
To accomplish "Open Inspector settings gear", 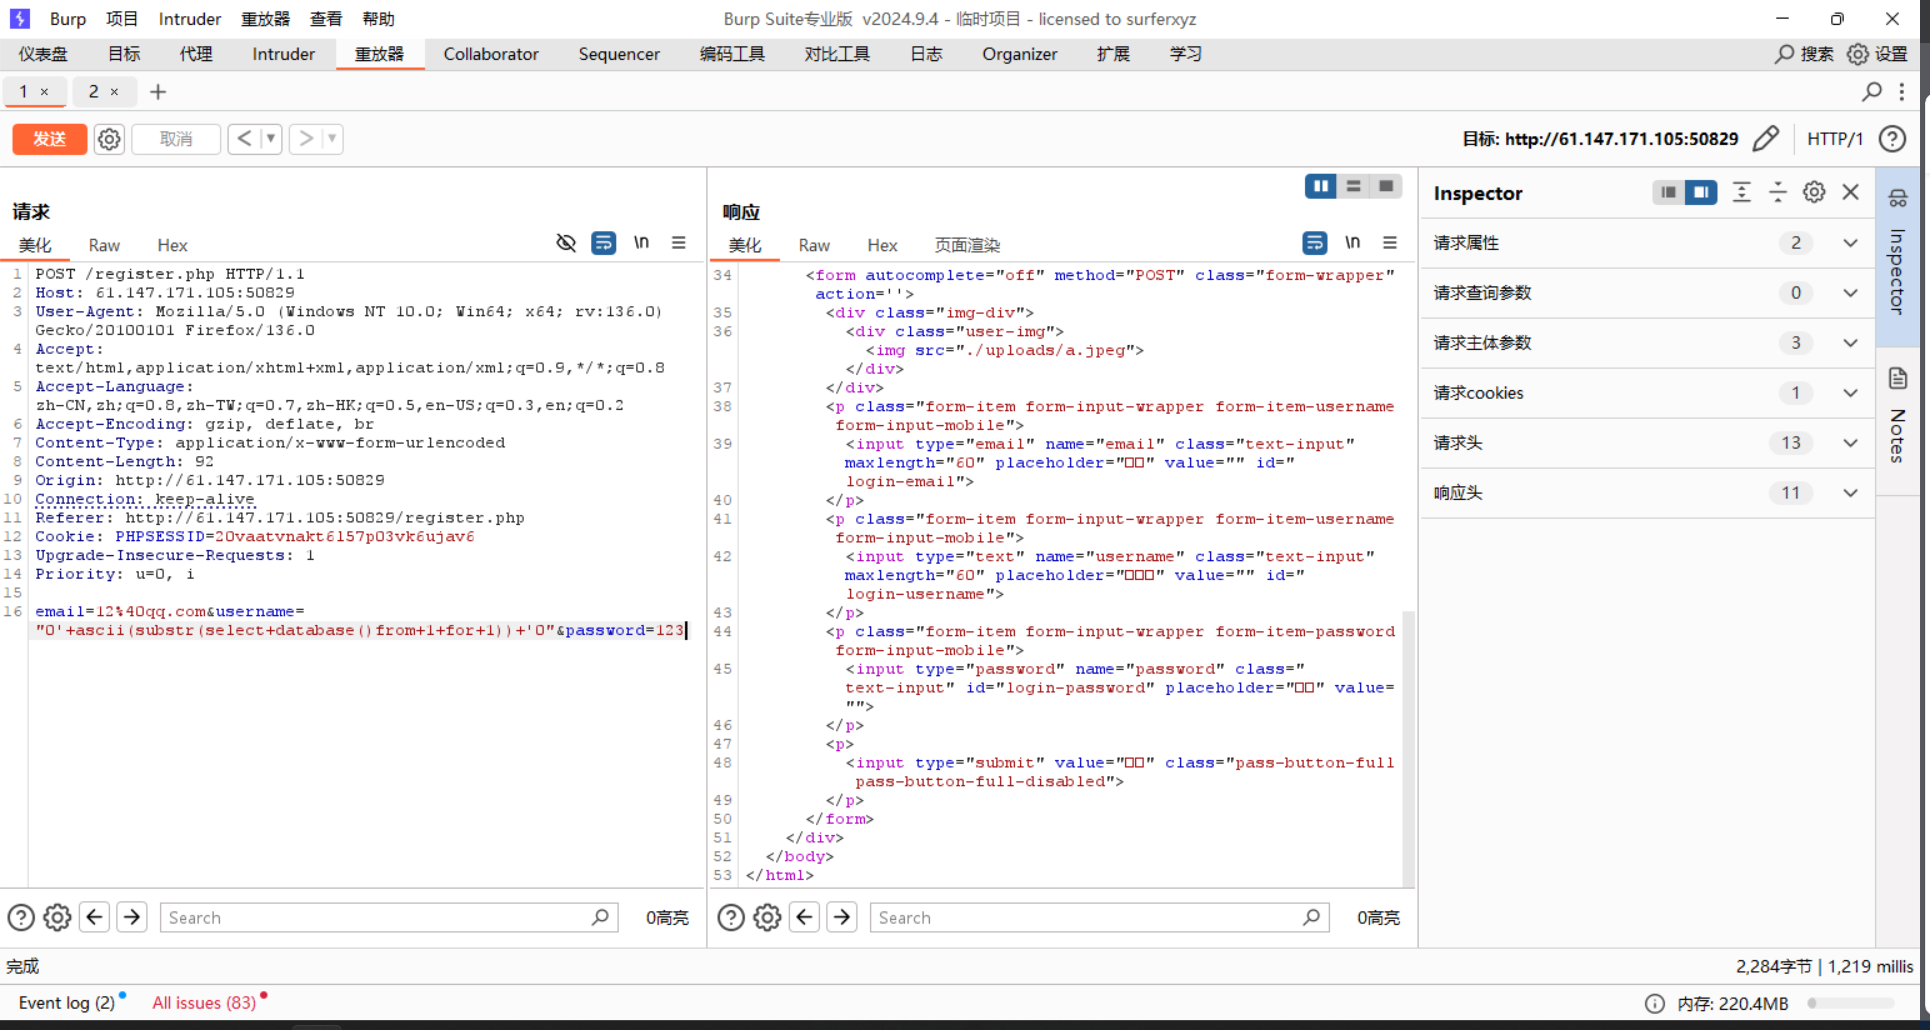I will coord(1814,192).
